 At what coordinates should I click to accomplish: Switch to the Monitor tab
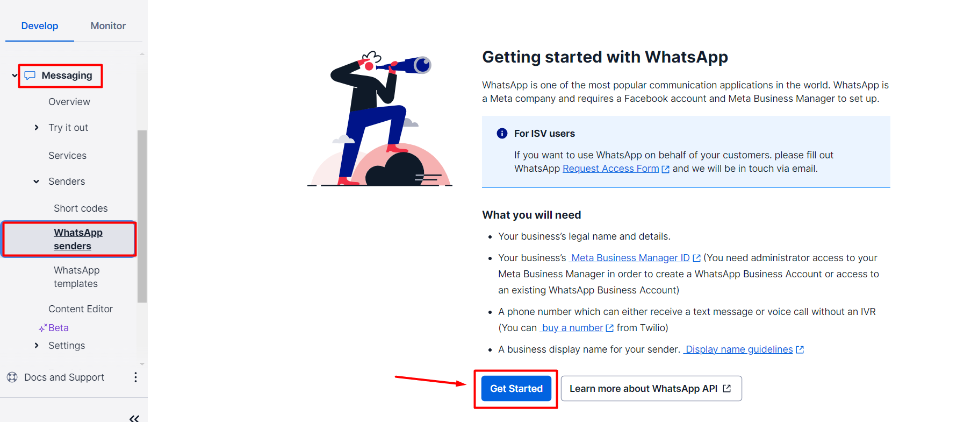(108, 26)
